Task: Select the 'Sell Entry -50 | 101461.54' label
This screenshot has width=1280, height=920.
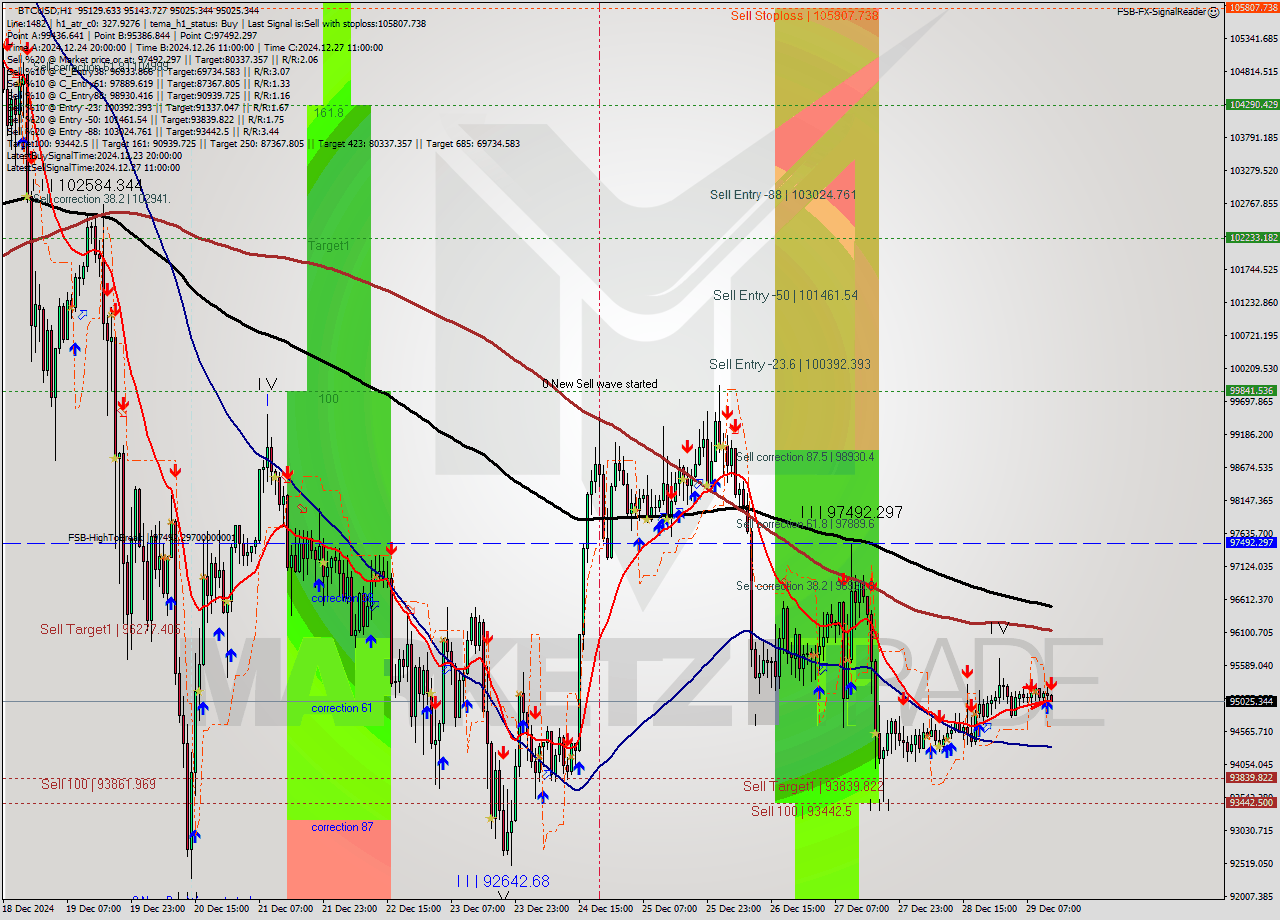Action: click(785, 295)
